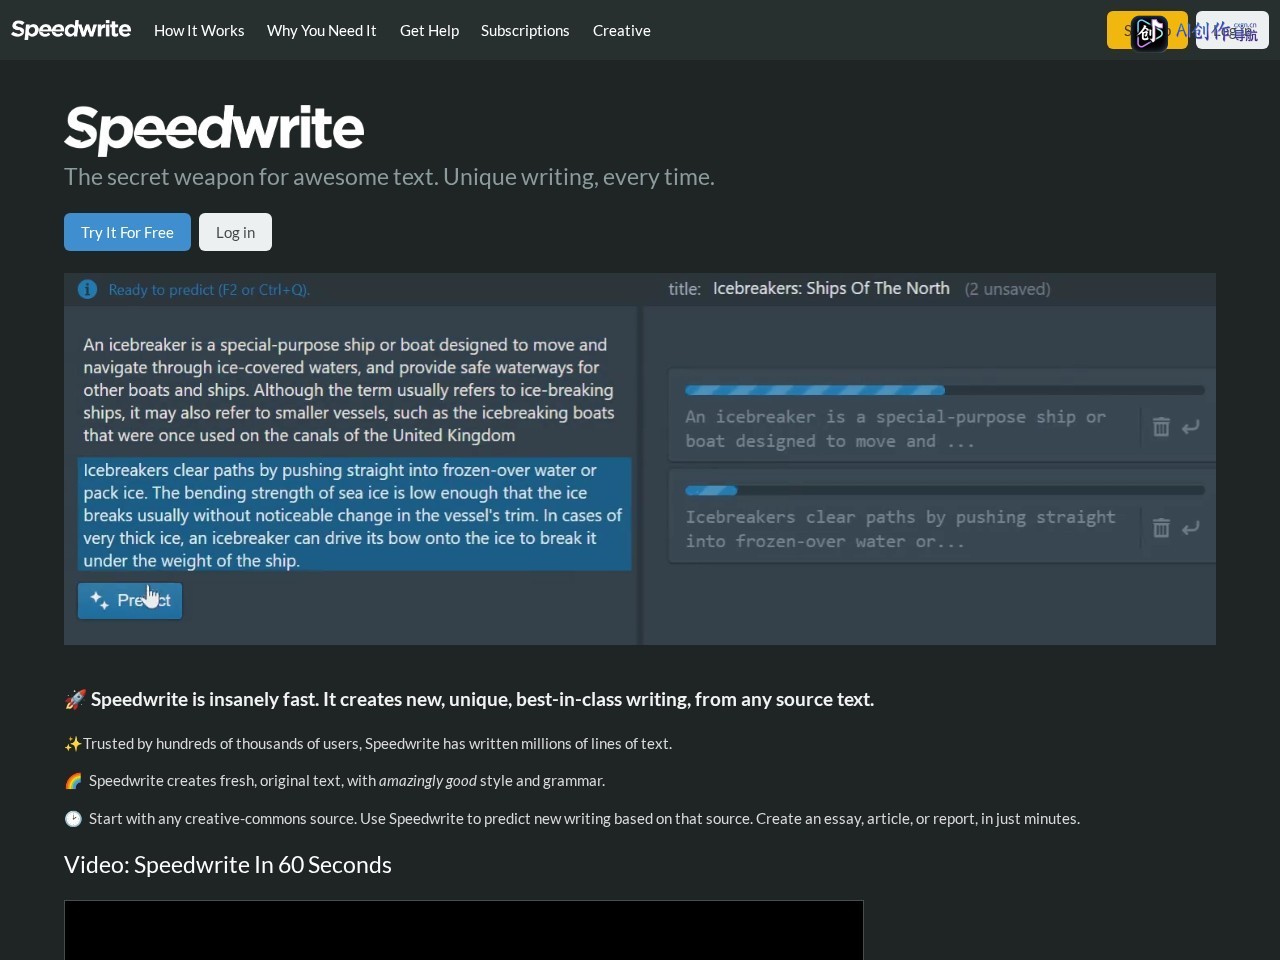Delete the 'An icebreaker is a special-purpose' prediction

click(x=1161, y=427)
